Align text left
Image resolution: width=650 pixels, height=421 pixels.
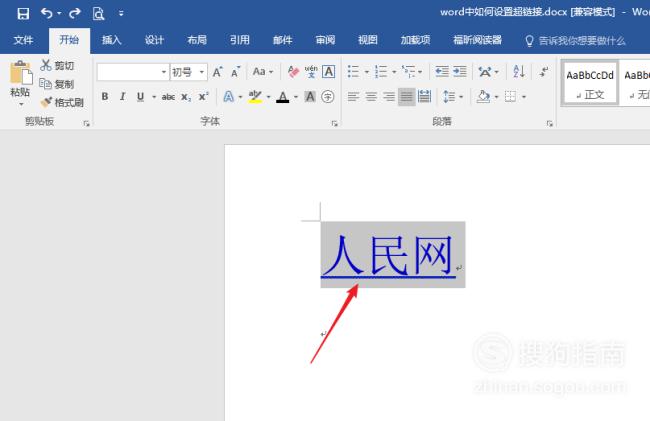pos(353,97)
